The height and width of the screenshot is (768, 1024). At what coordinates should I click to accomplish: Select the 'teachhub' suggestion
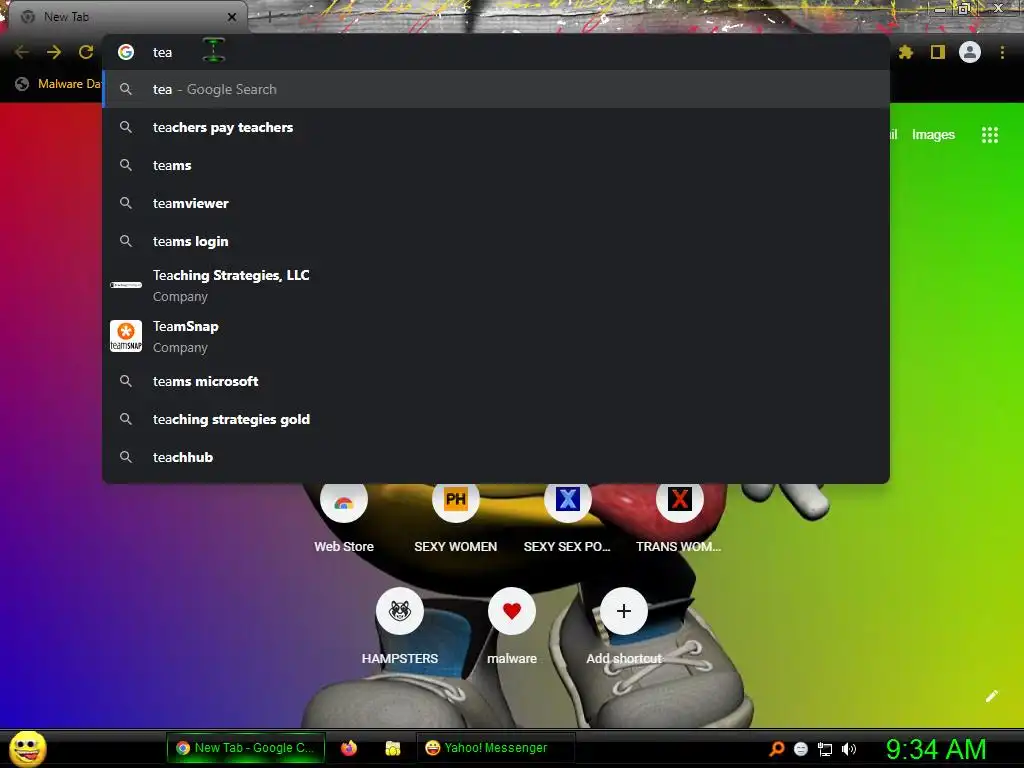coord(496,456)
